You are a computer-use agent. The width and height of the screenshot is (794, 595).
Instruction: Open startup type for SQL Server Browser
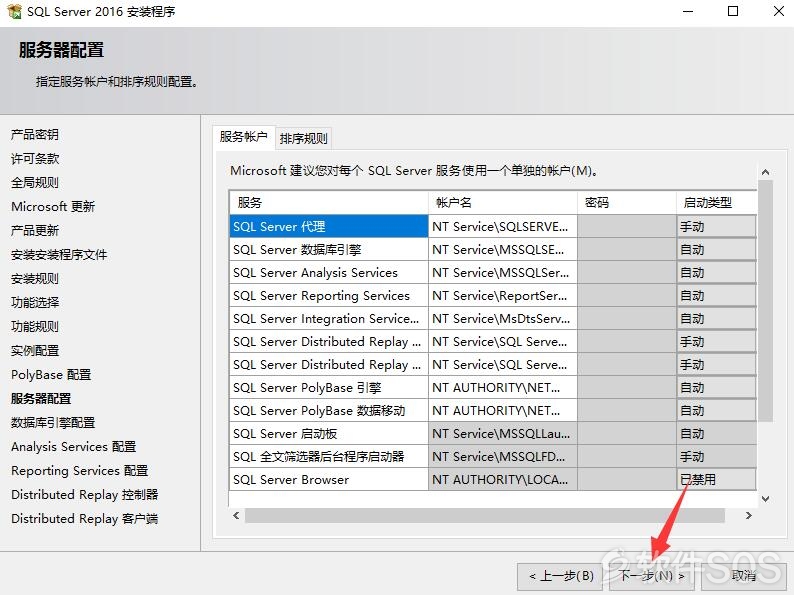coord(717,480)
